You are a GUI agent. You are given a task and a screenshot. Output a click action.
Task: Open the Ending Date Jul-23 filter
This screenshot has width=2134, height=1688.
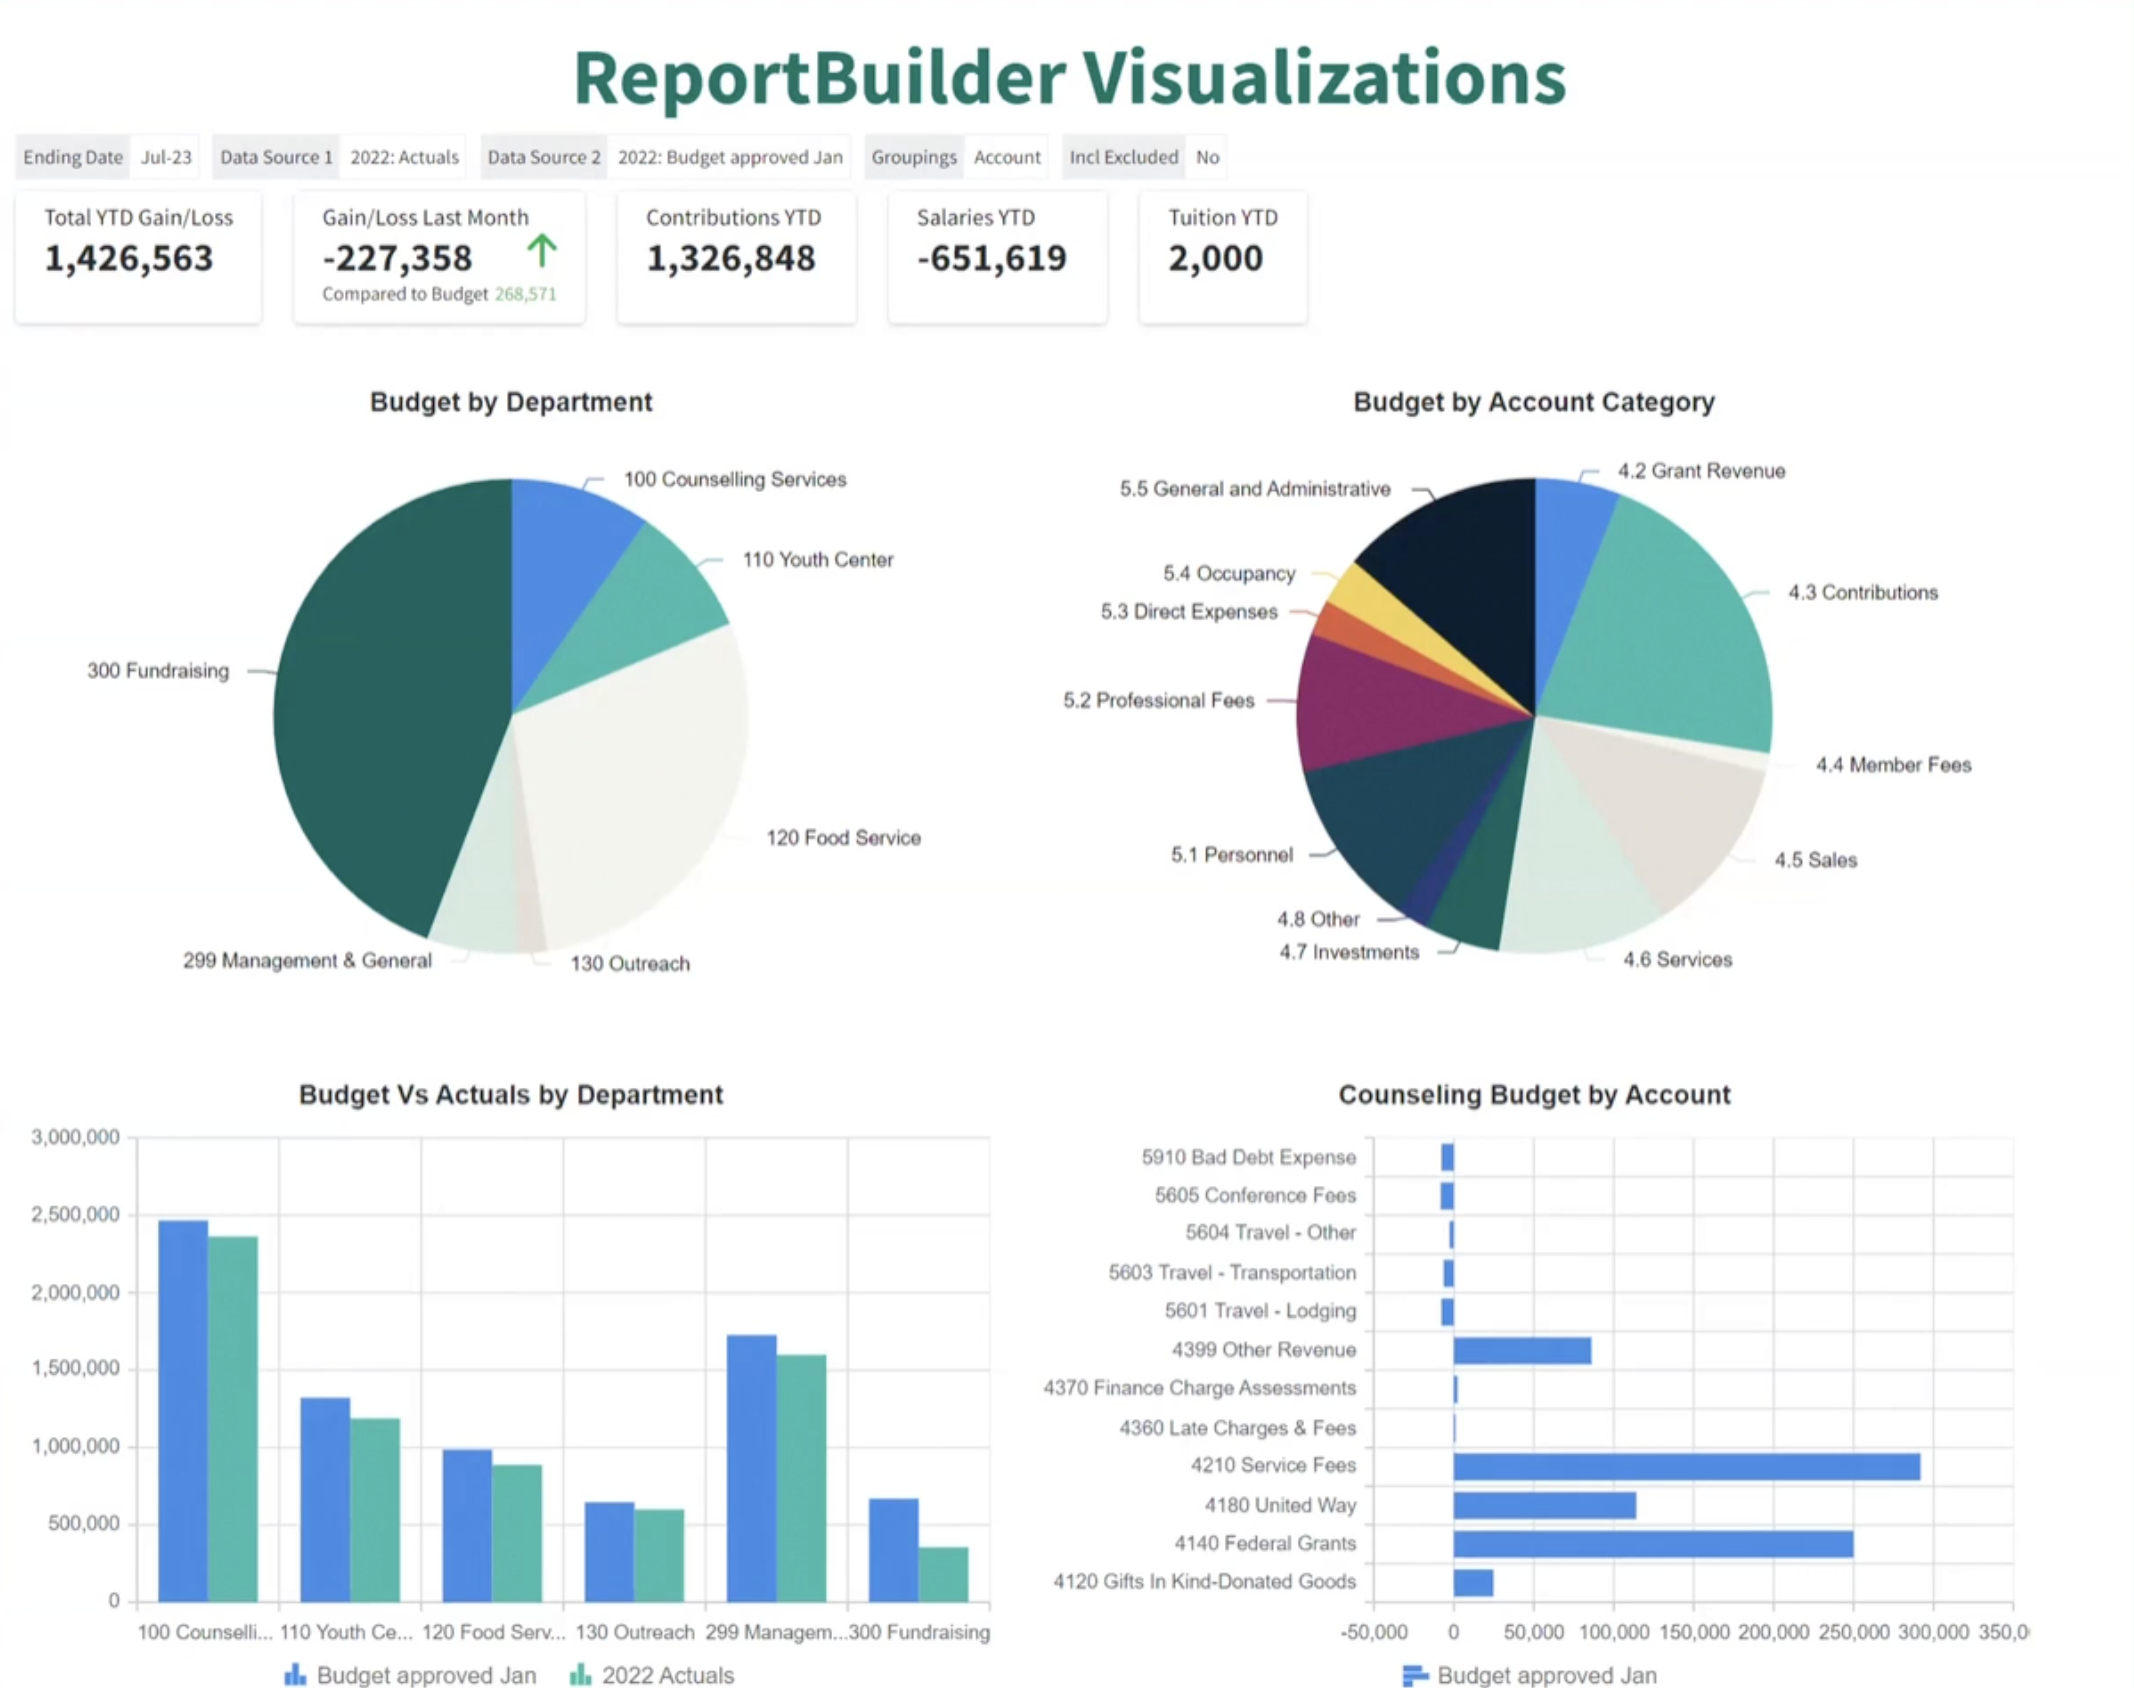[107, 157]
